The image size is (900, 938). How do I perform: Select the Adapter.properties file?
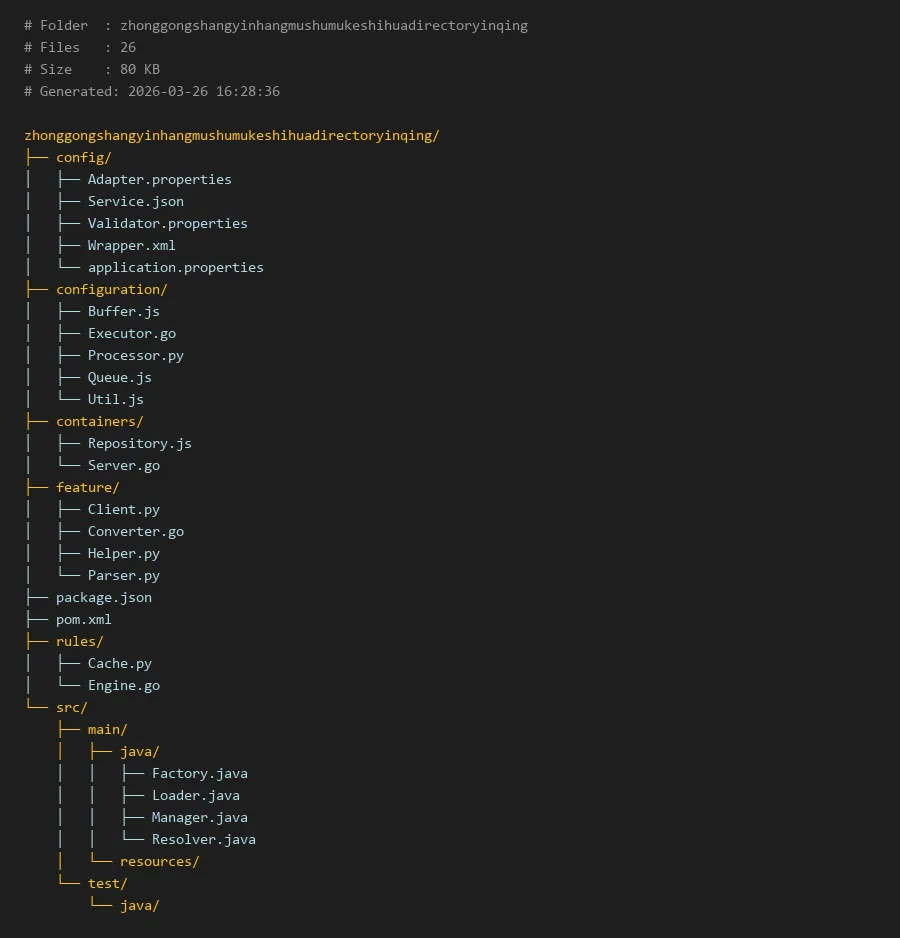[159, 179]
